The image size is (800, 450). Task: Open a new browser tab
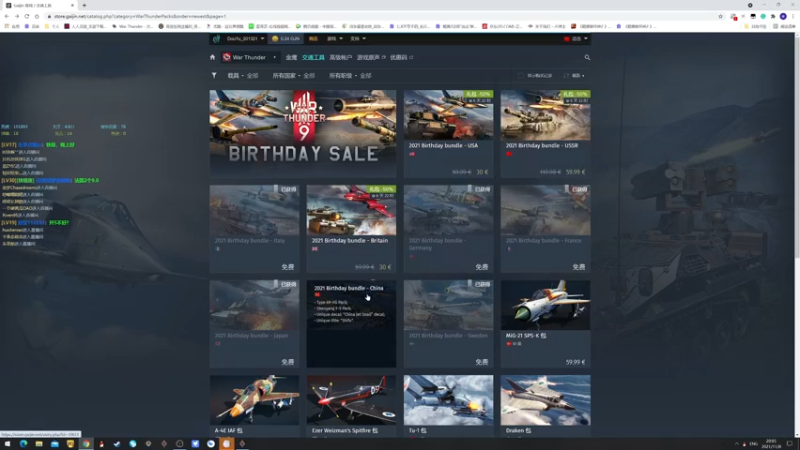click(84, 5)
